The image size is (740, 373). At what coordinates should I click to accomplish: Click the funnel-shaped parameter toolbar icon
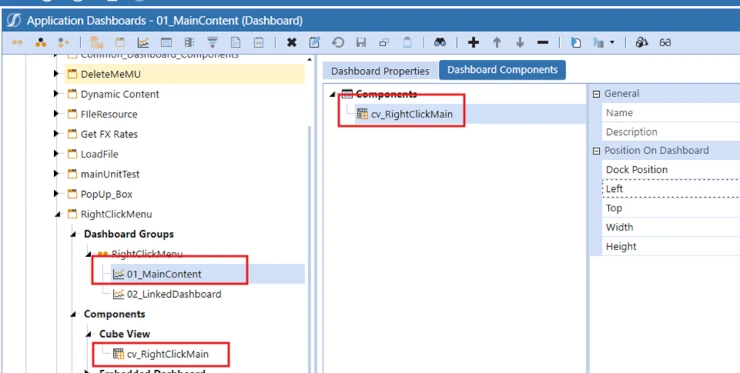213,42
